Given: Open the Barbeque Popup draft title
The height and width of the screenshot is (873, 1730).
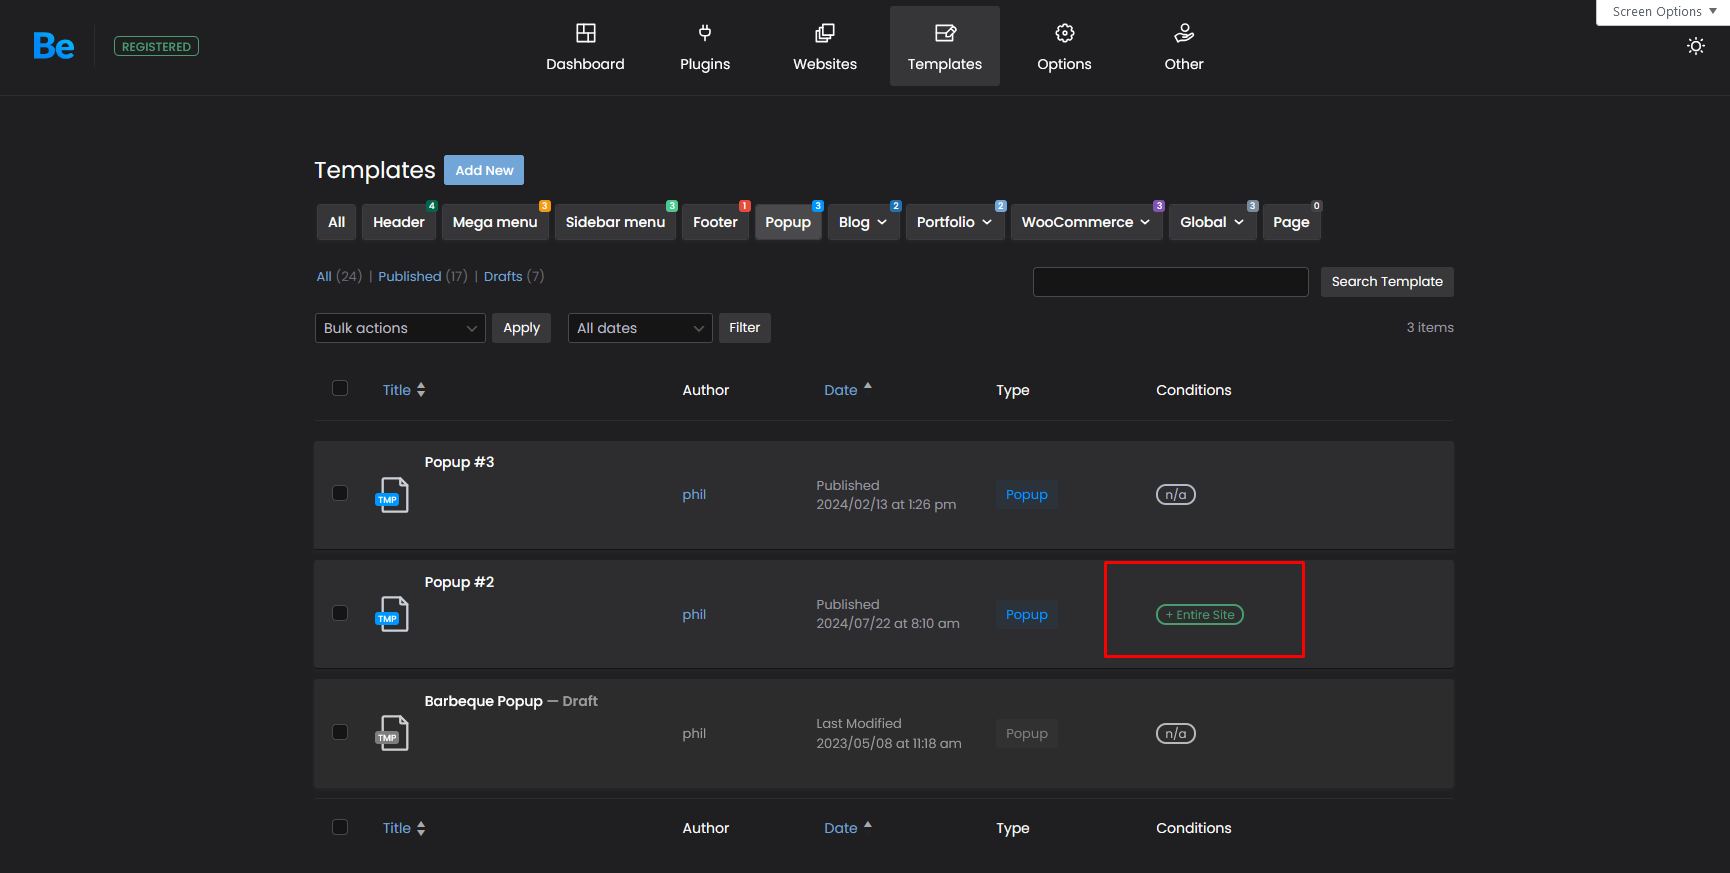Looking at the screenshot, I should click(x=483, y=701).
